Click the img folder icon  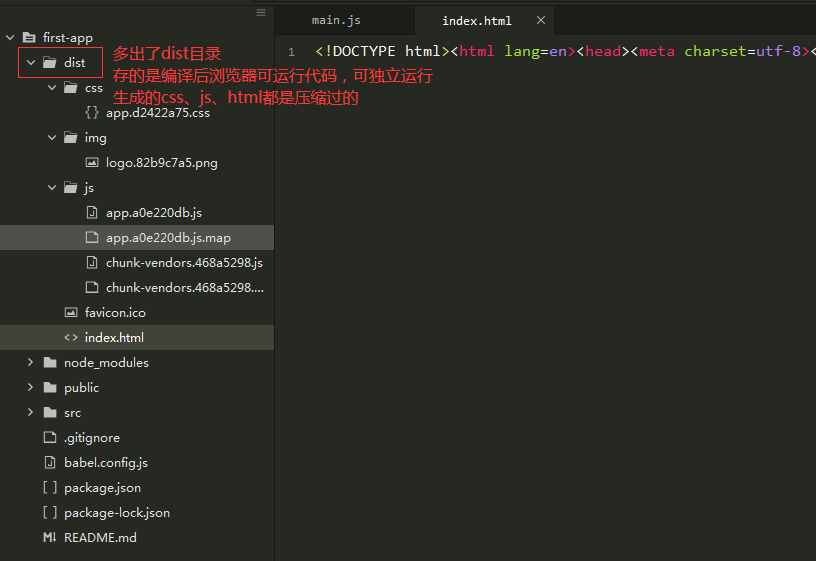[x=71, y=137]
